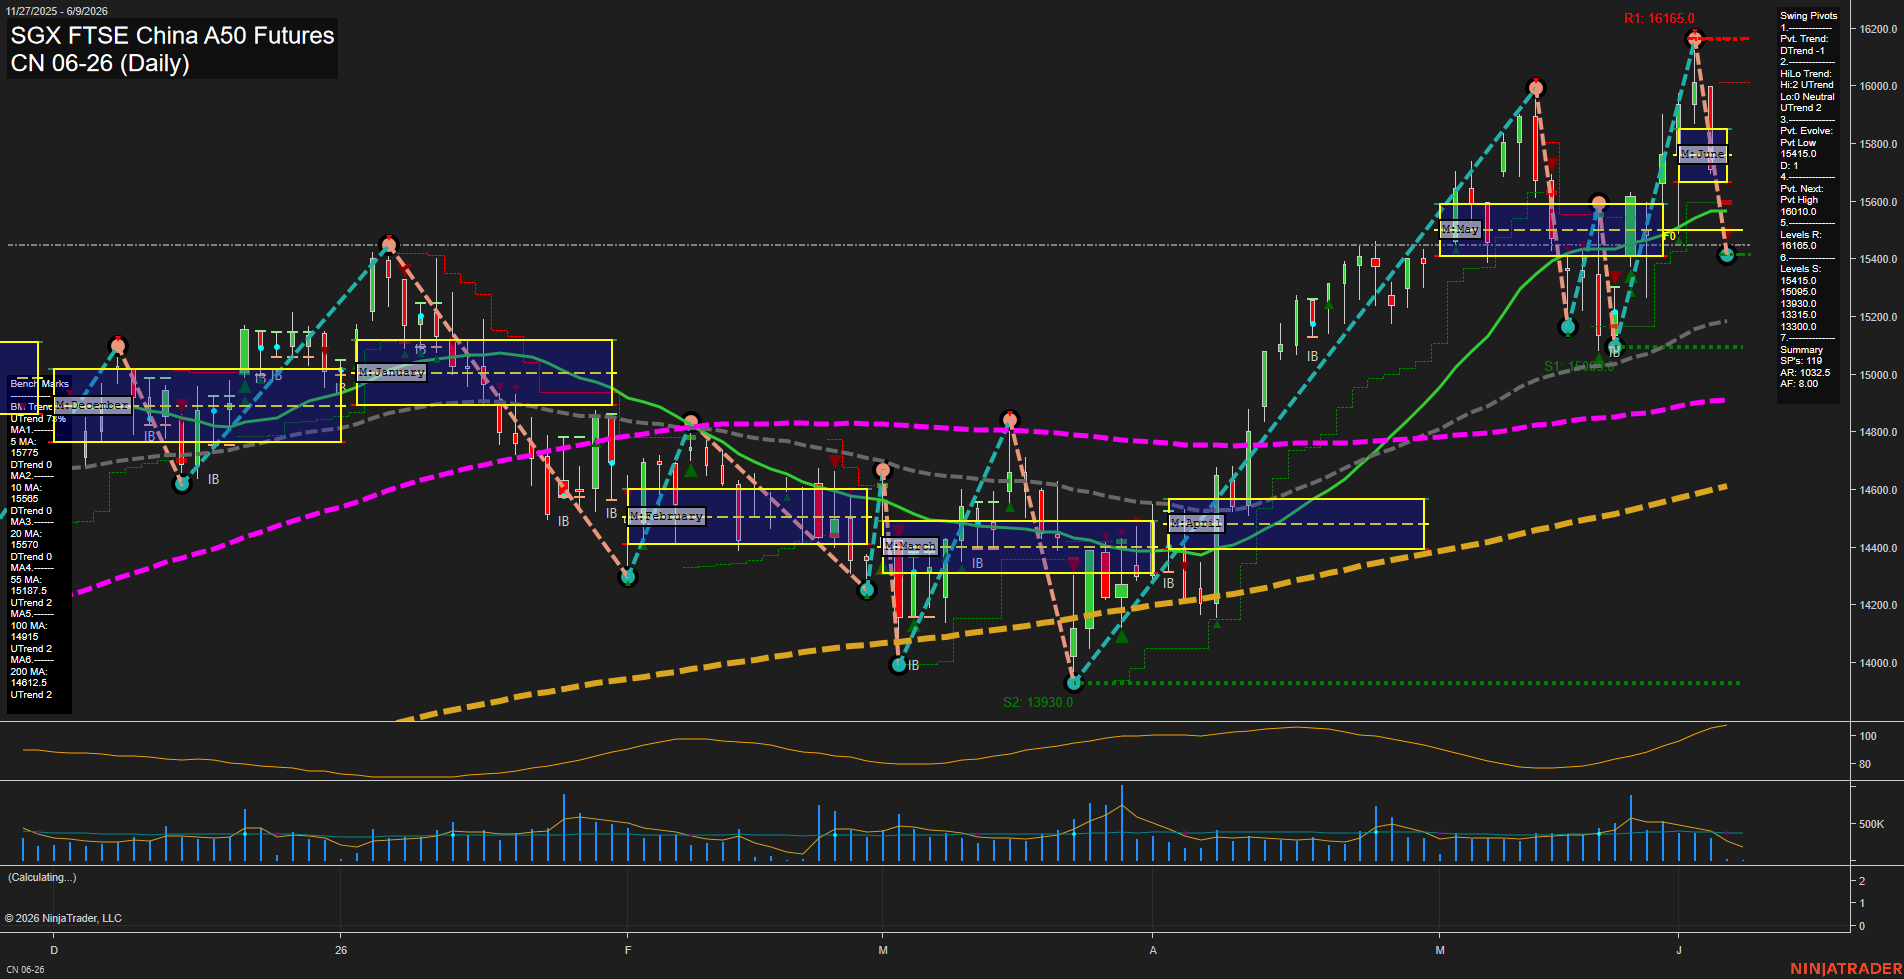This screenshot has height=979, width=1904.
Task: Click the 10 MA value 15565
Action: click(24, 499)
